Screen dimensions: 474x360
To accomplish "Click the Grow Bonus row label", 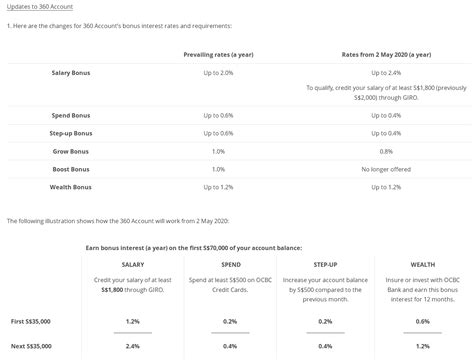I will pyautogui.click(x=71, y=151).
